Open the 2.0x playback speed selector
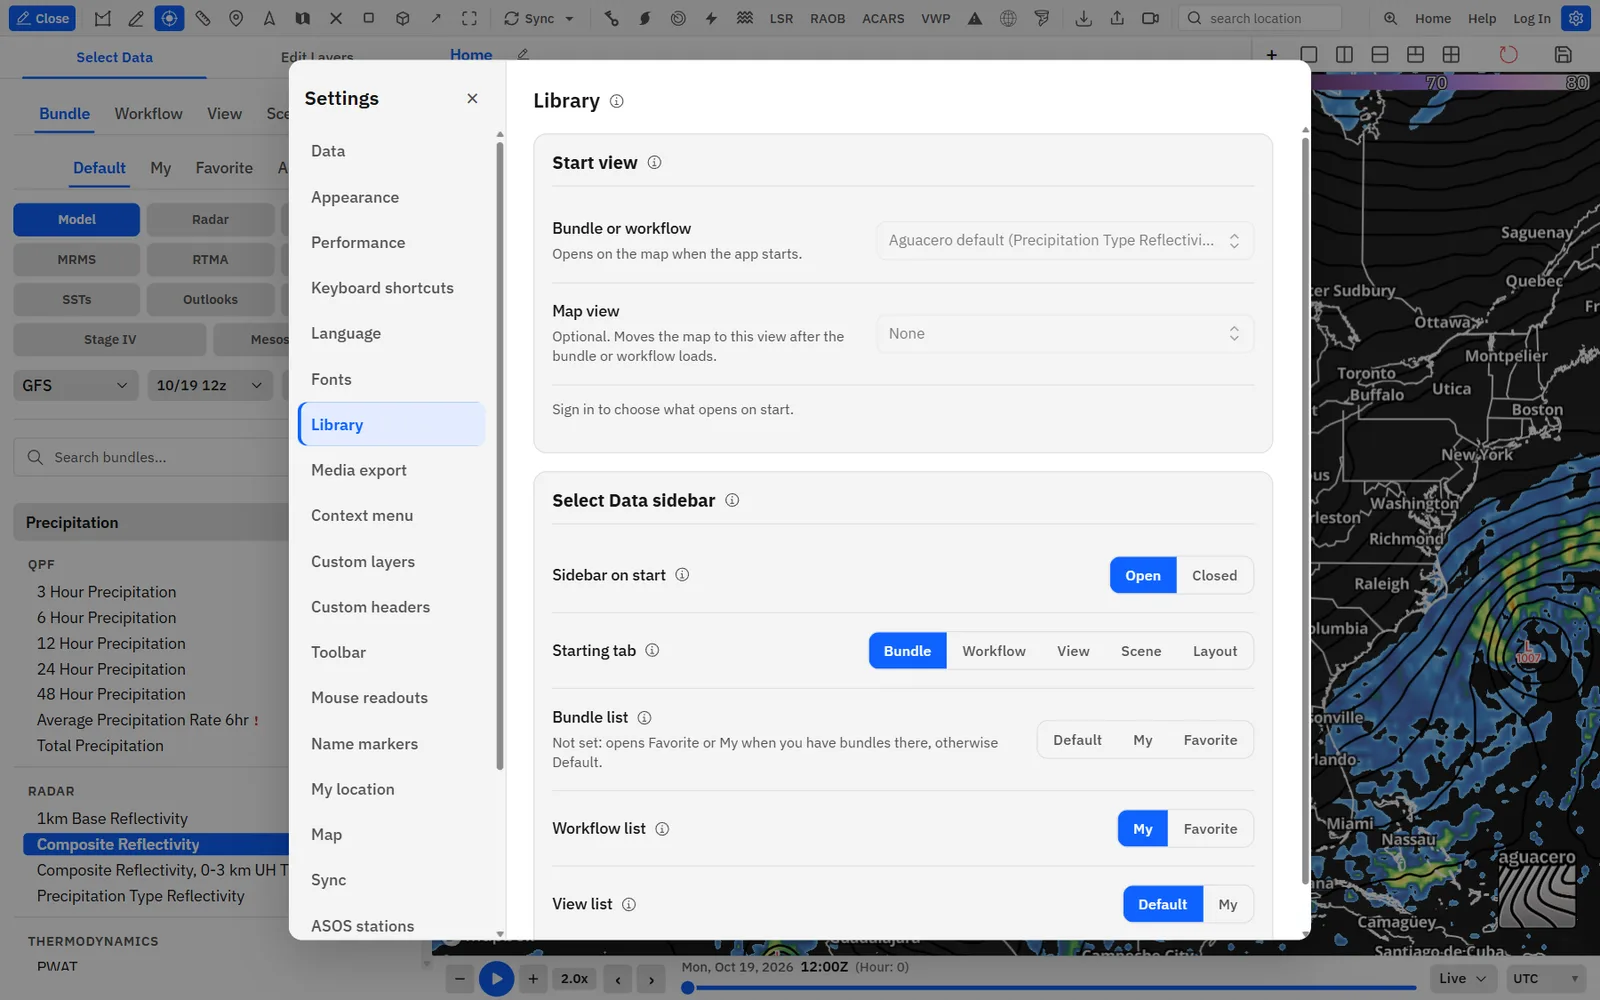This screenshot has width=1600, height=1000. click(574, 979)
